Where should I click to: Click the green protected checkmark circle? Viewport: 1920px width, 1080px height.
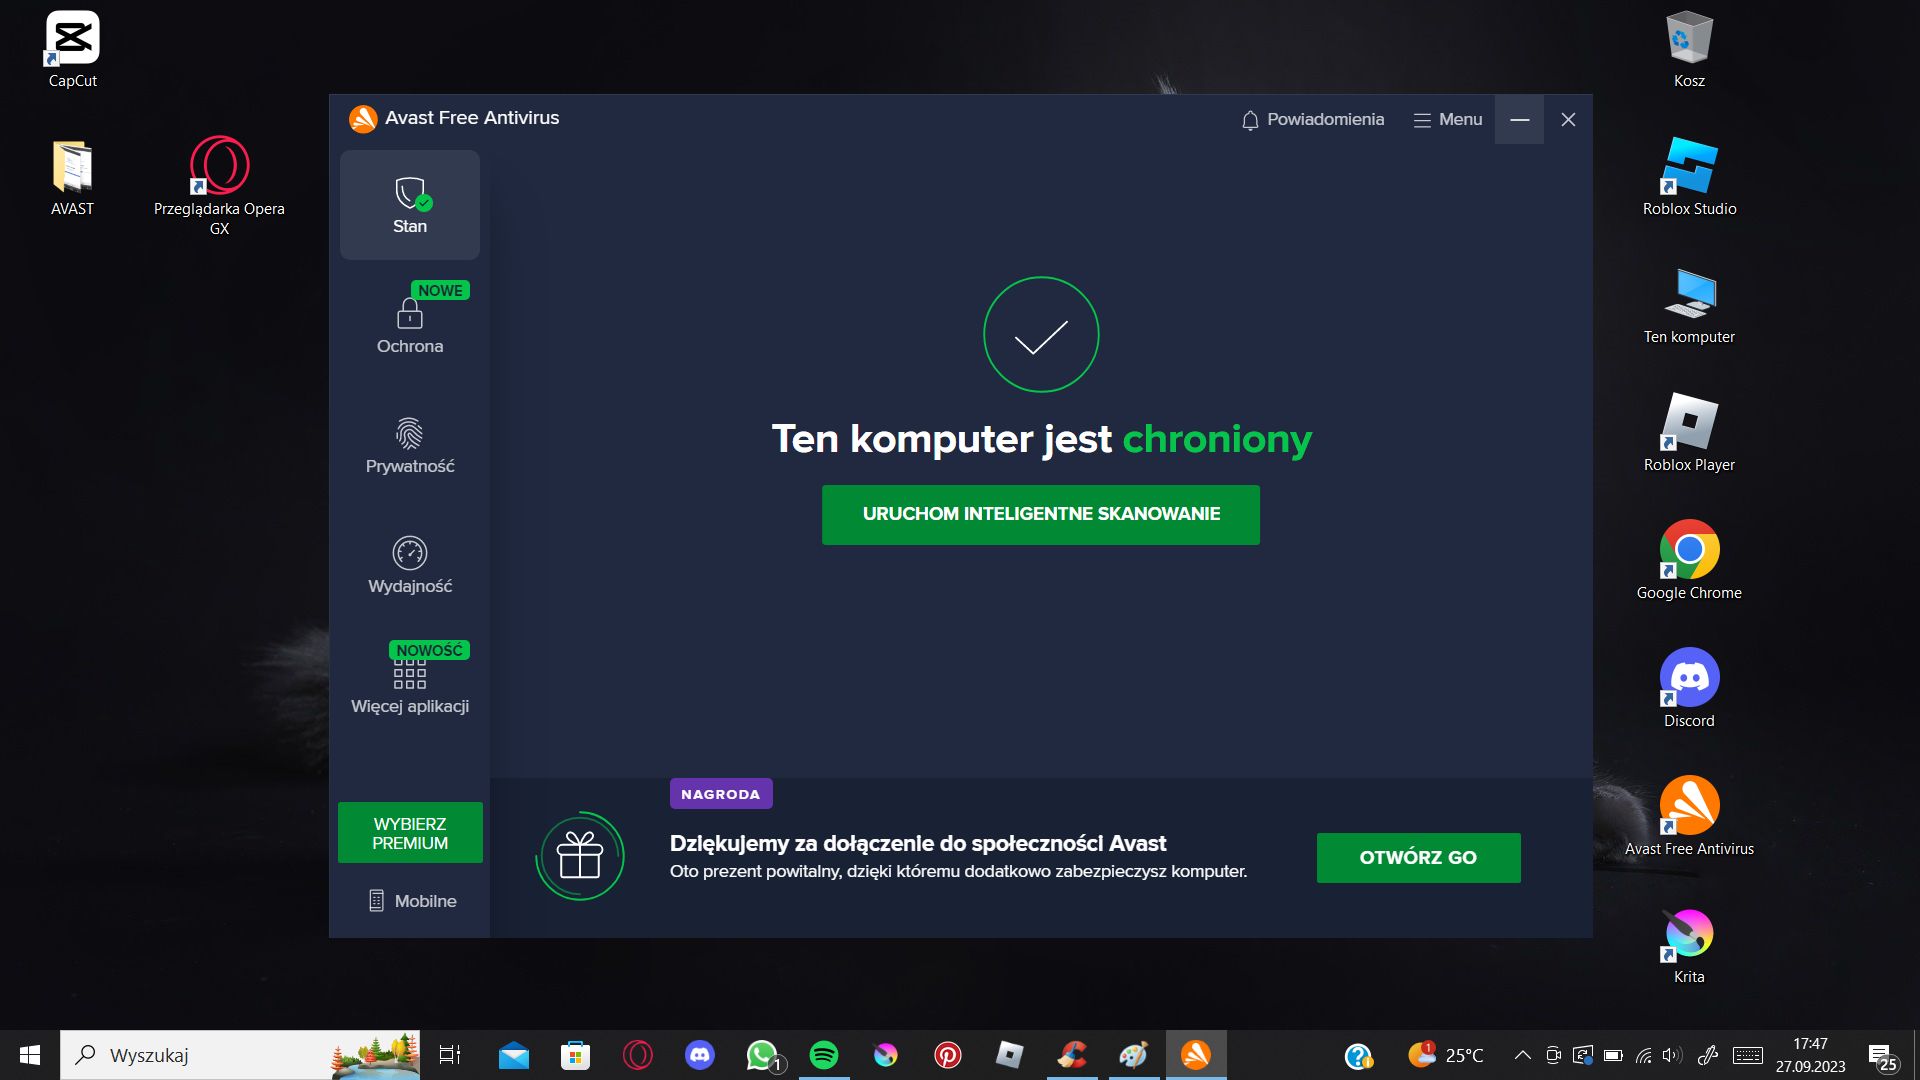coord(1040,335)
